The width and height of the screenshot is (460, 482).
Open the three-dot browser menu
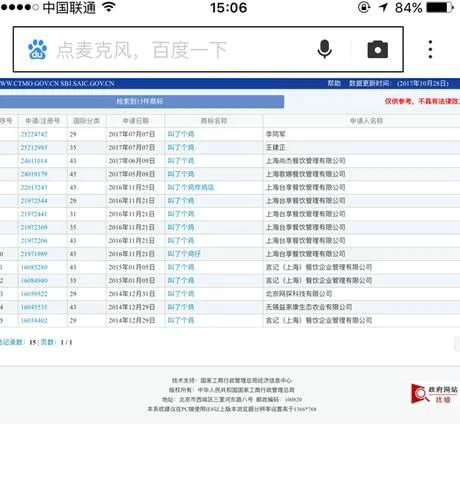click(x=430, y=49)
